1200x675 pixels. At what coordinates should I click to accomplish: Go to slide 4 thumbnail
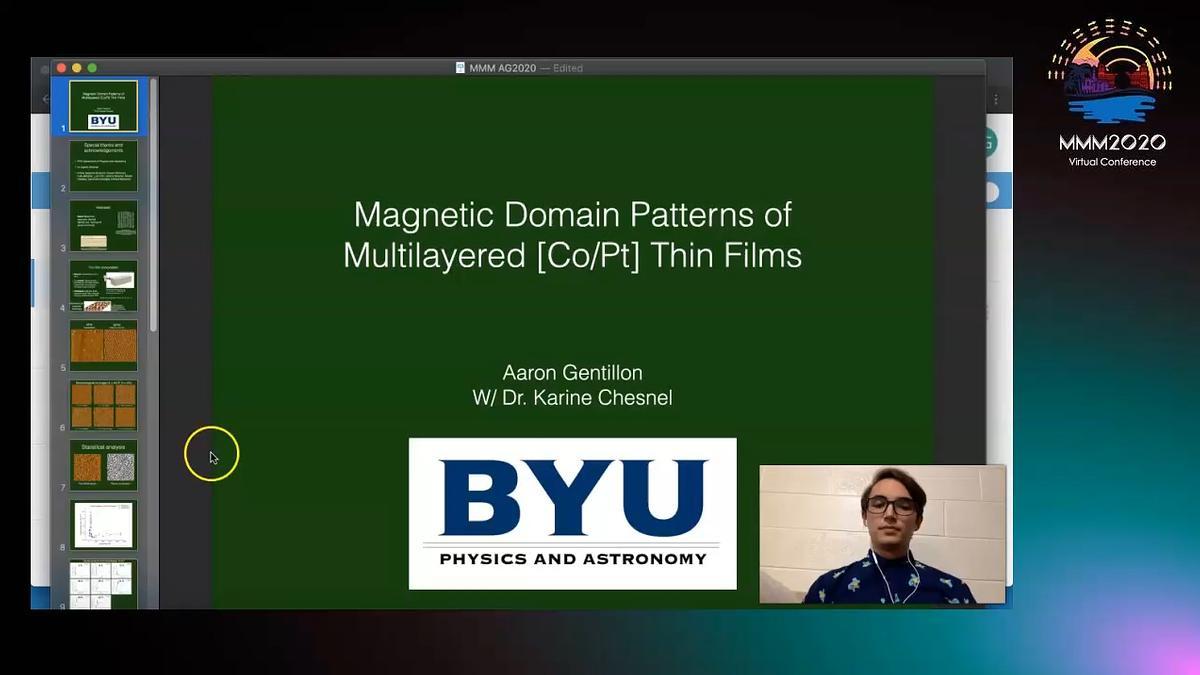[x=104, y=286]
